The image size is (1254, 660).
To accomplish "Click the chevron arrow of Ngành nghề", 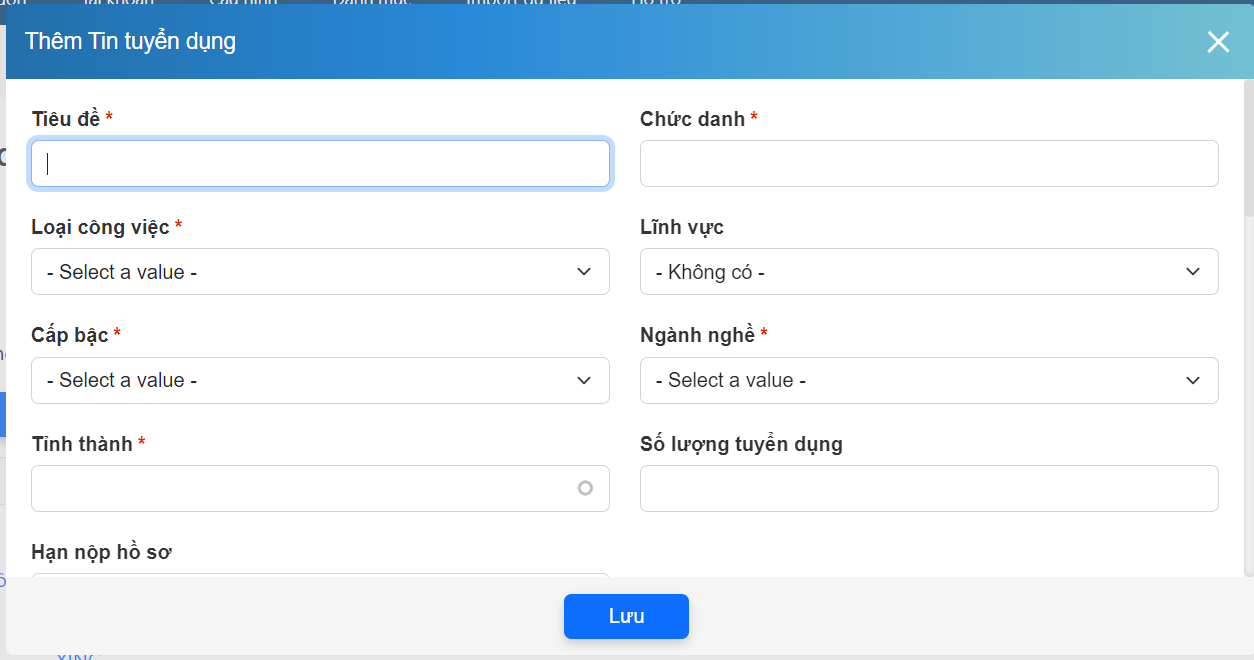I will 1192,380.
